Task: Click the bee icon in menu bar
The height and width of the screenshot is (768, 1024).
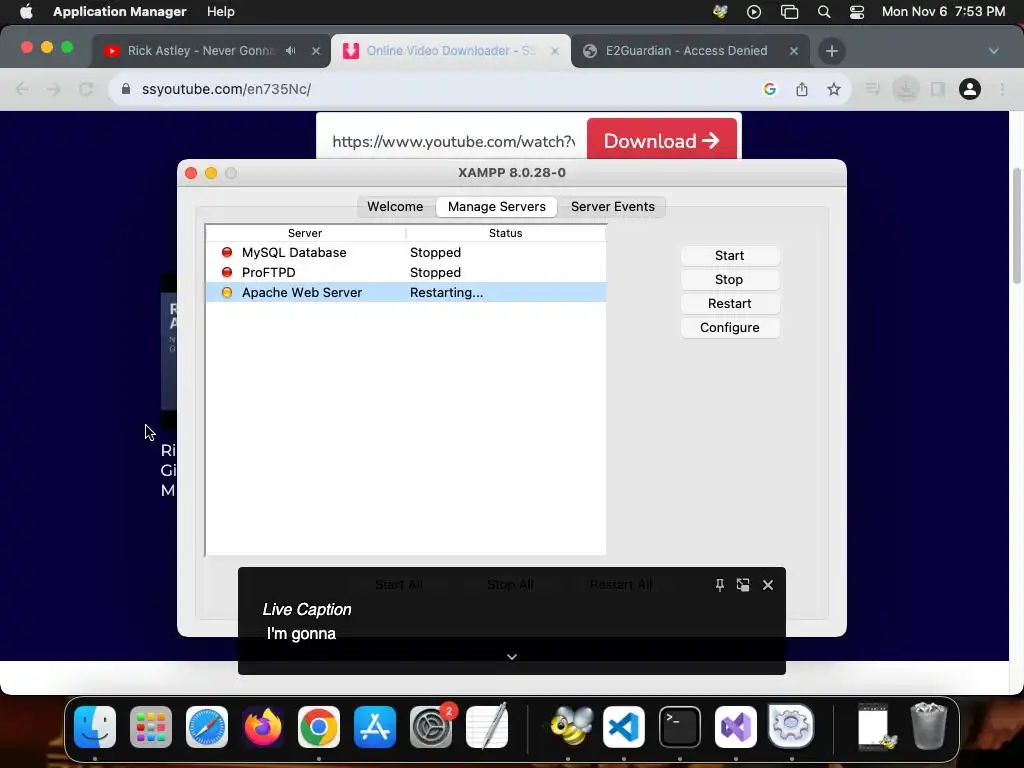Action: click(x=720, y=12)
